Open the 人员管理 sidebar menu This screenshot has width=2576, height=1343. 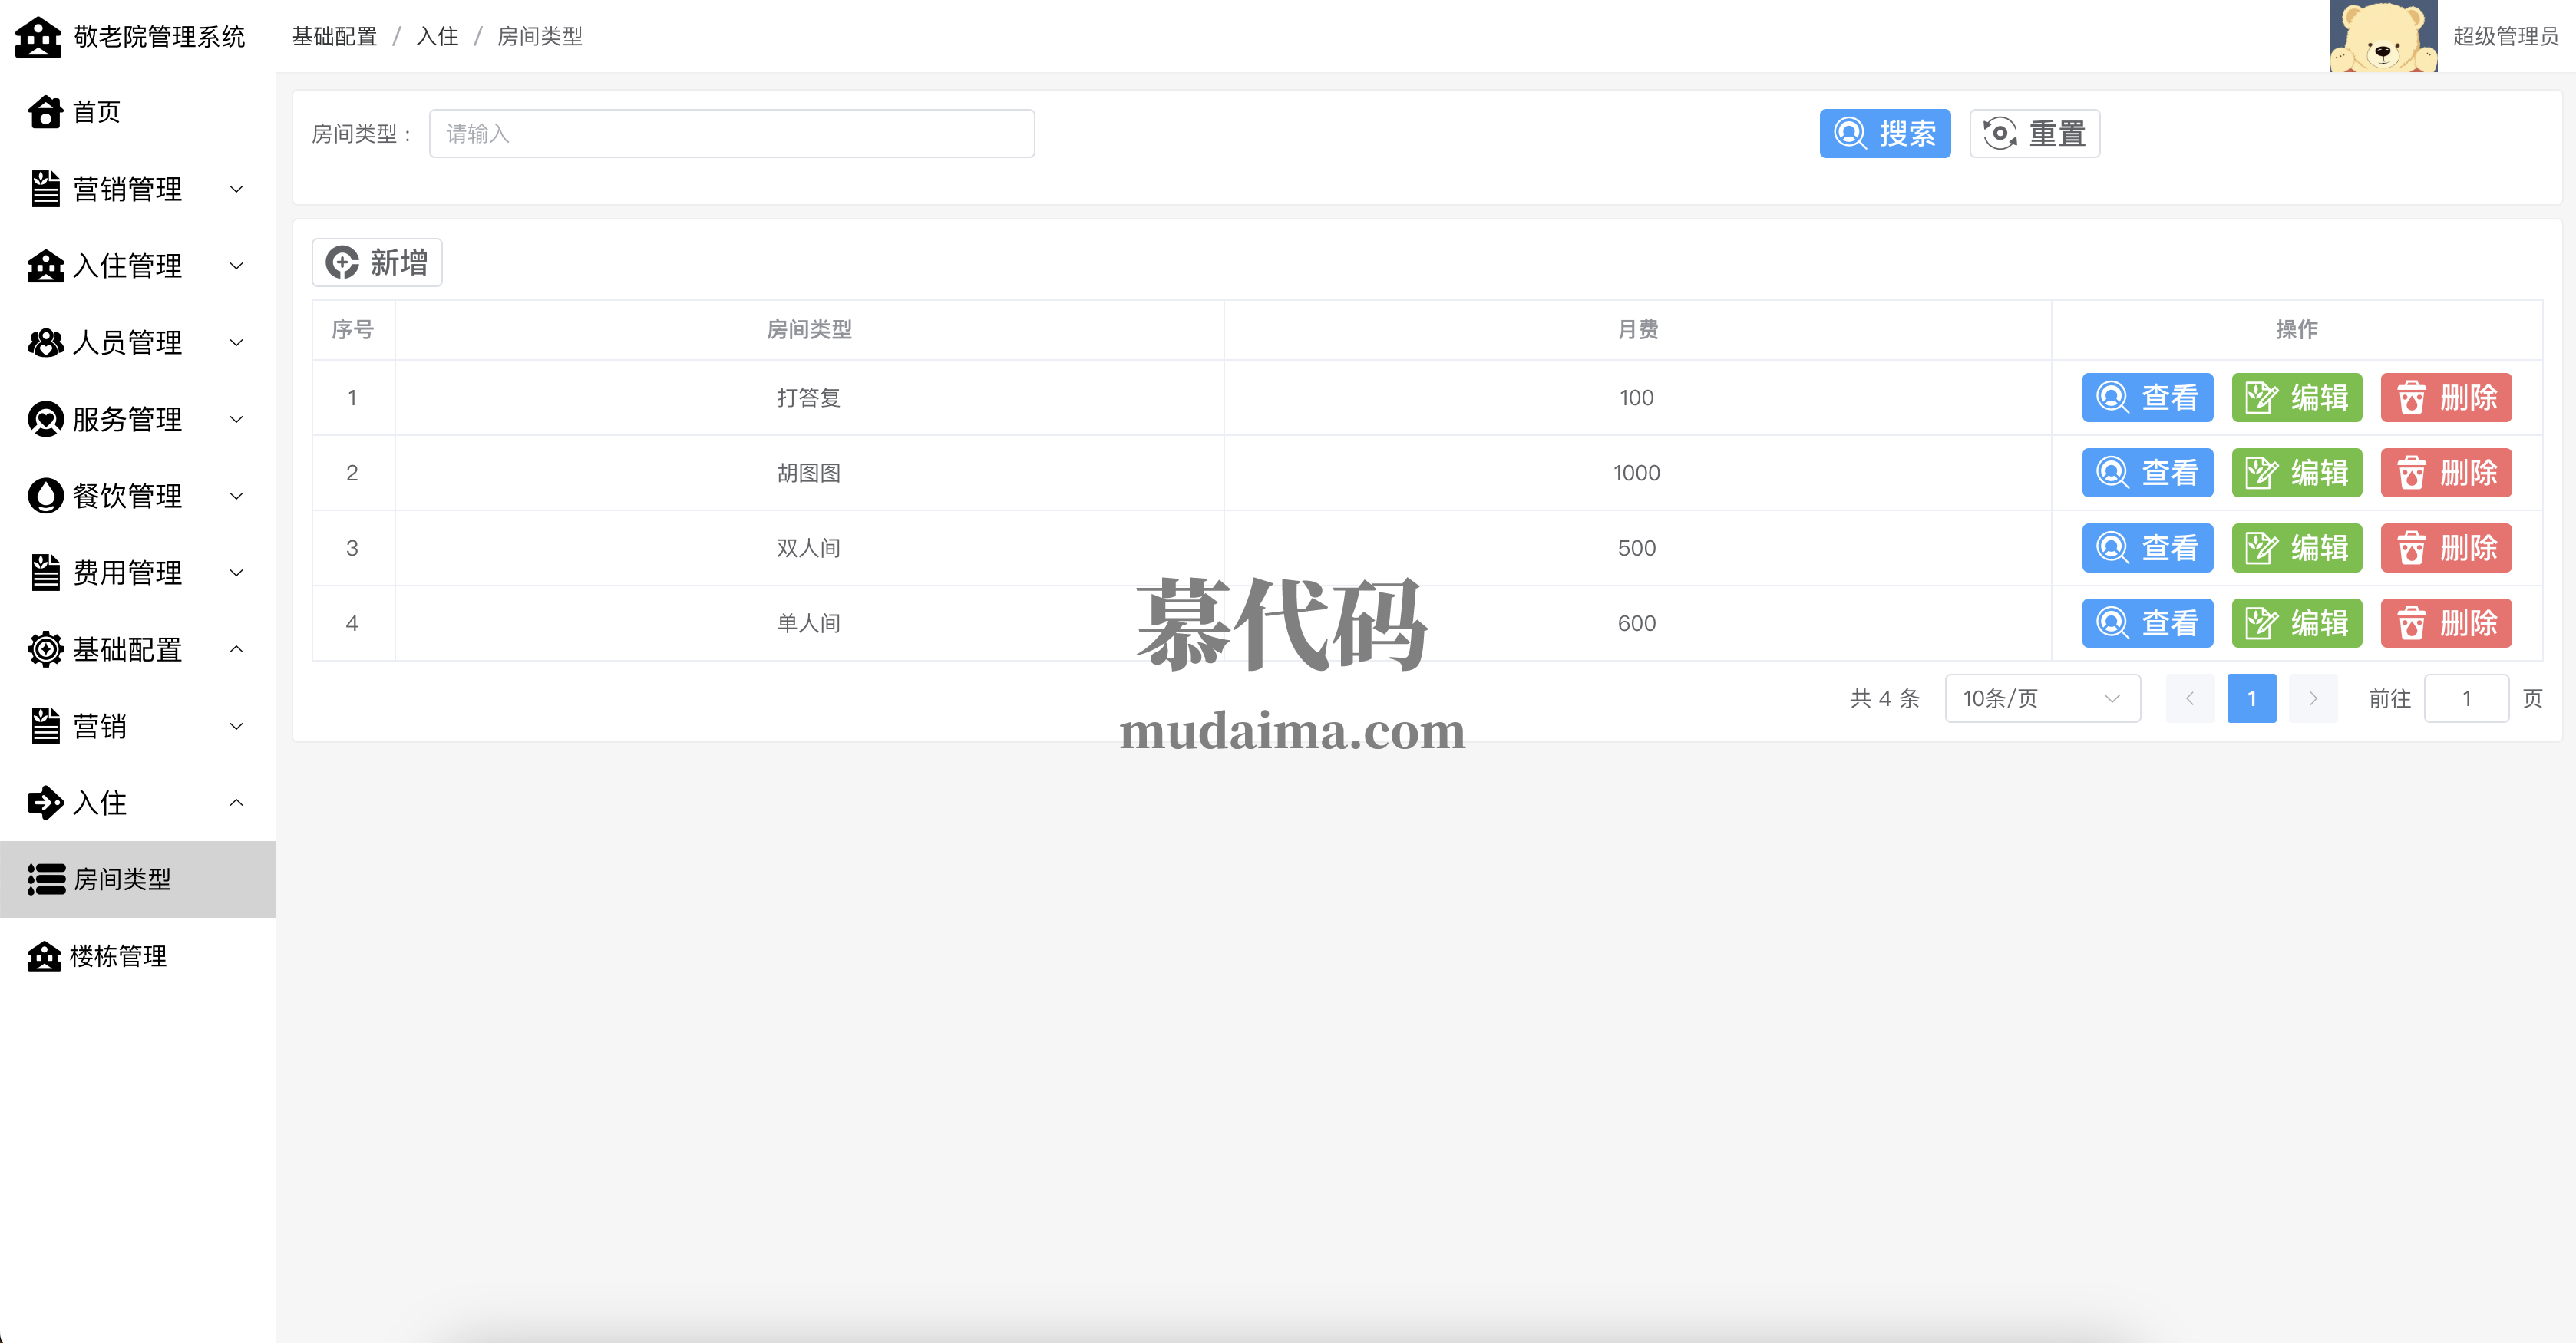[x=128, y=343]
